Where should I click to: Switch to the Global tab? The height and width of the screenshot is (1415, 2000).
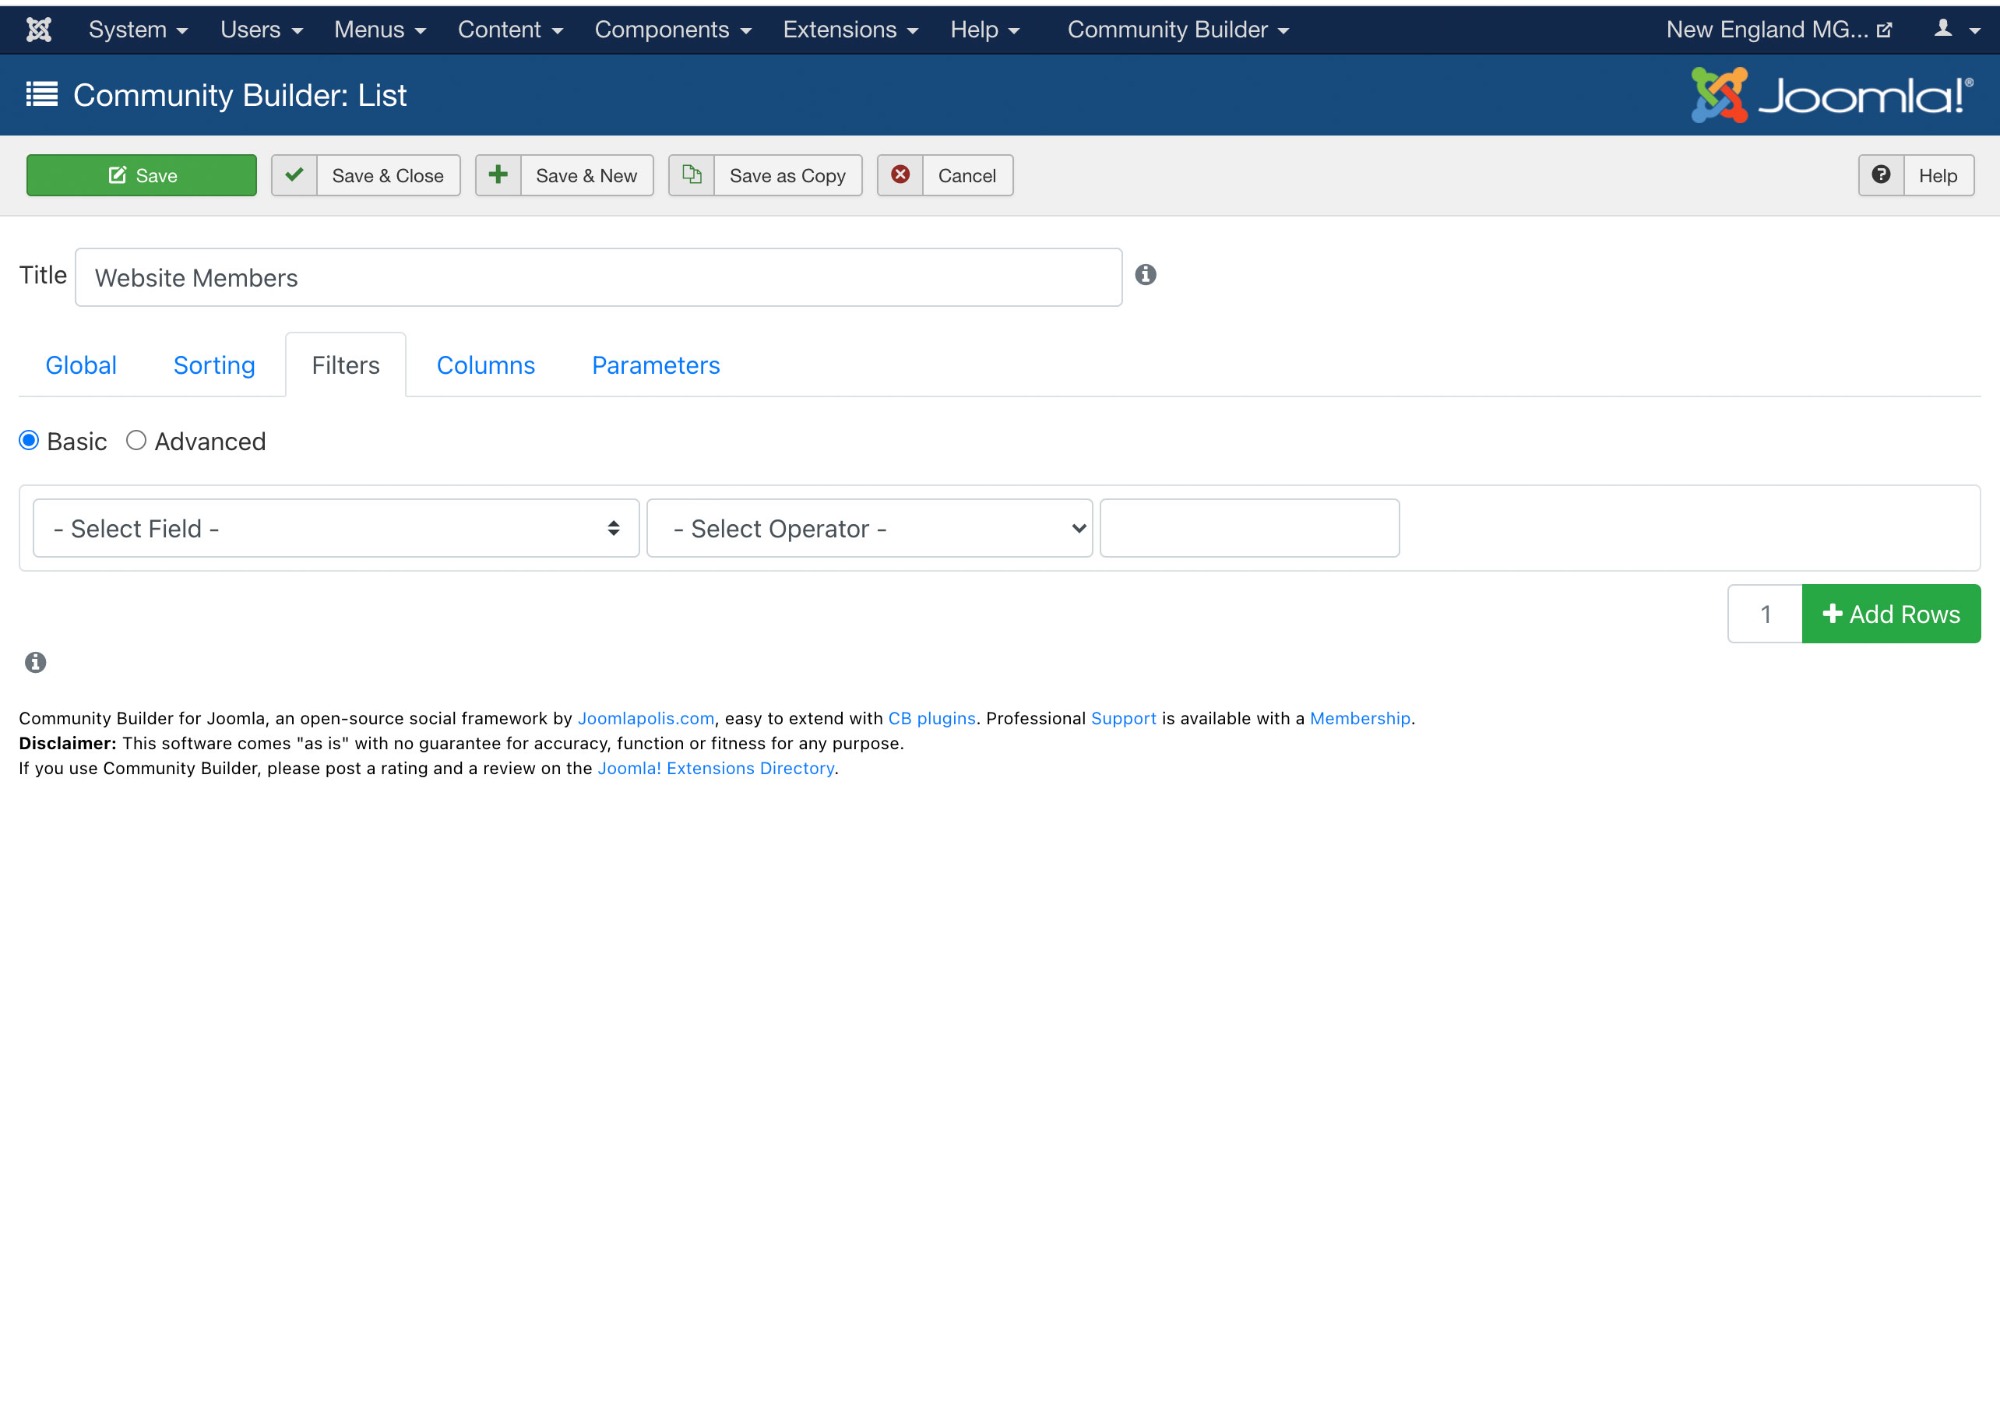(x=81, y=365)
